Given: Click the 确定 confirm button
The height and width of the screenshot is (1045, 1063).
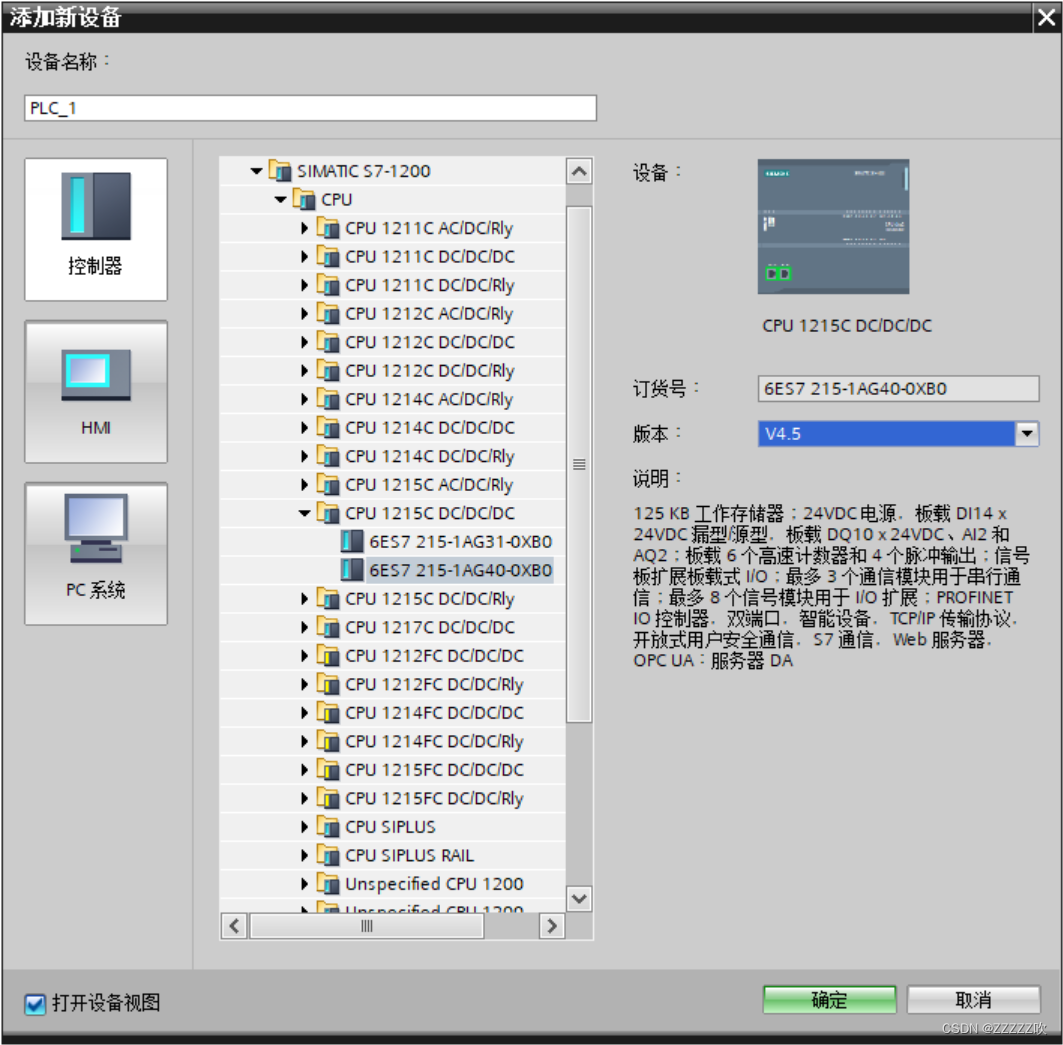Looking at the screenshot, I should point(829,1000).
